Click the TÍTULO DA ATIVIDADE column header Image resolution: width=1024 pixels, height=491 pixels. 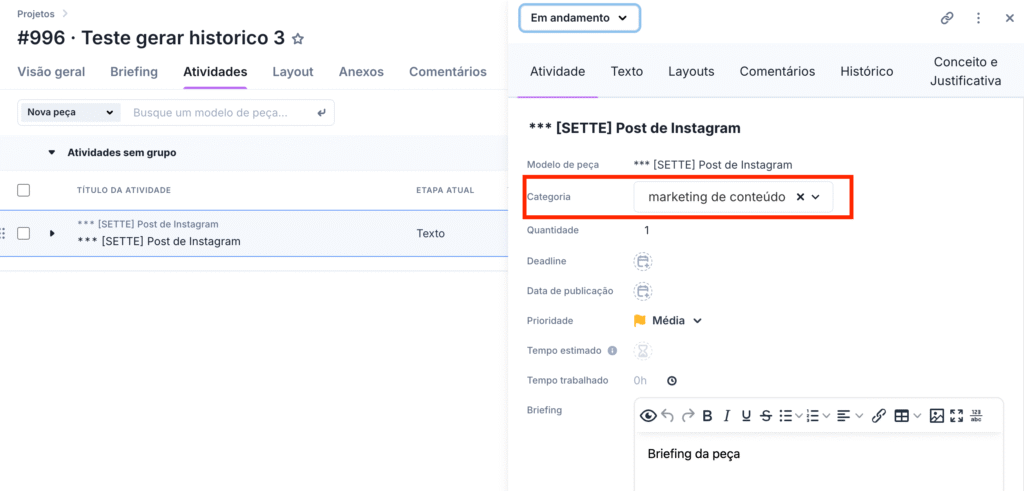click(x=124, y=190)
